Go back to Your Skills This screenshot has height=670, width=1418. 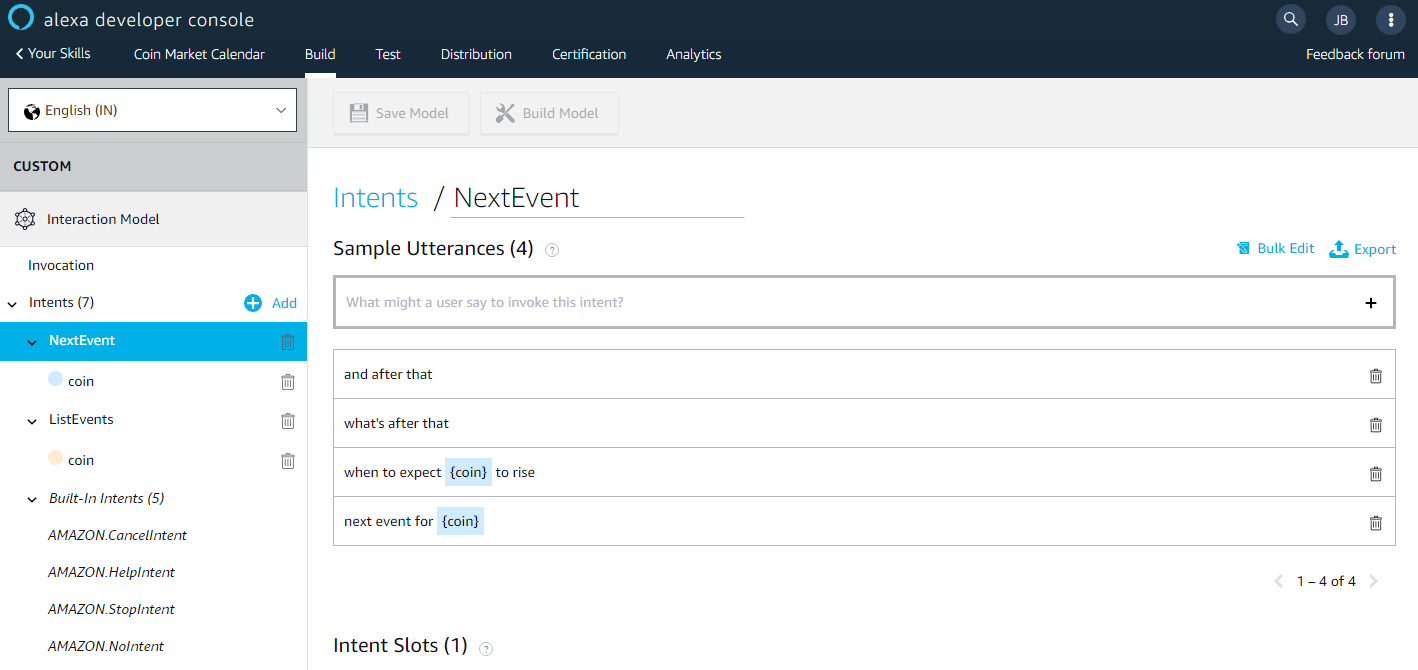pyautogui.click(x=53, y=53)
